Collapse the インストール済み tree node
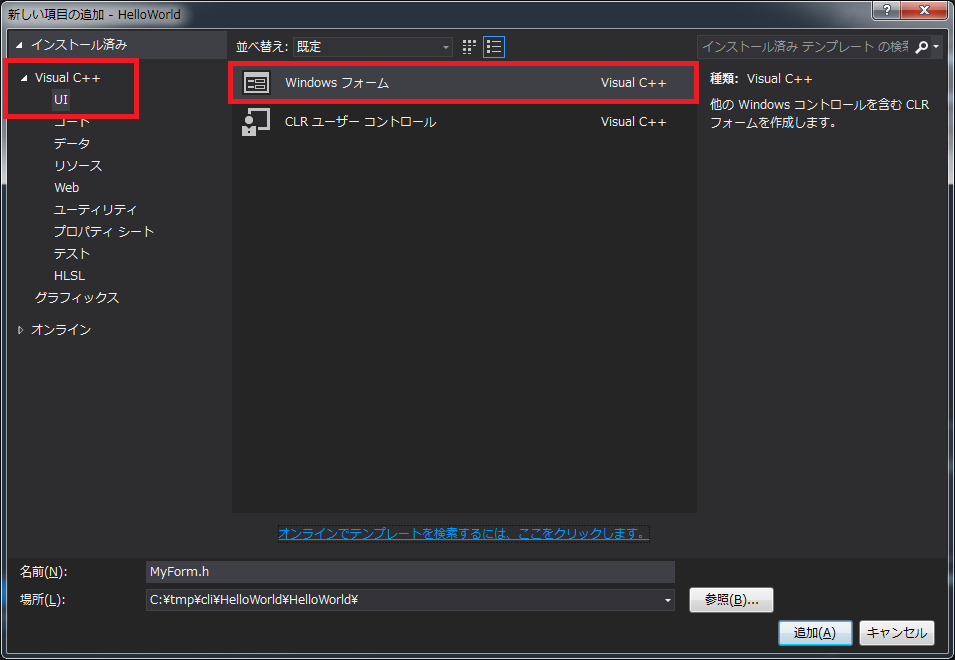This screenshot has width=955, height=660. 19,45
